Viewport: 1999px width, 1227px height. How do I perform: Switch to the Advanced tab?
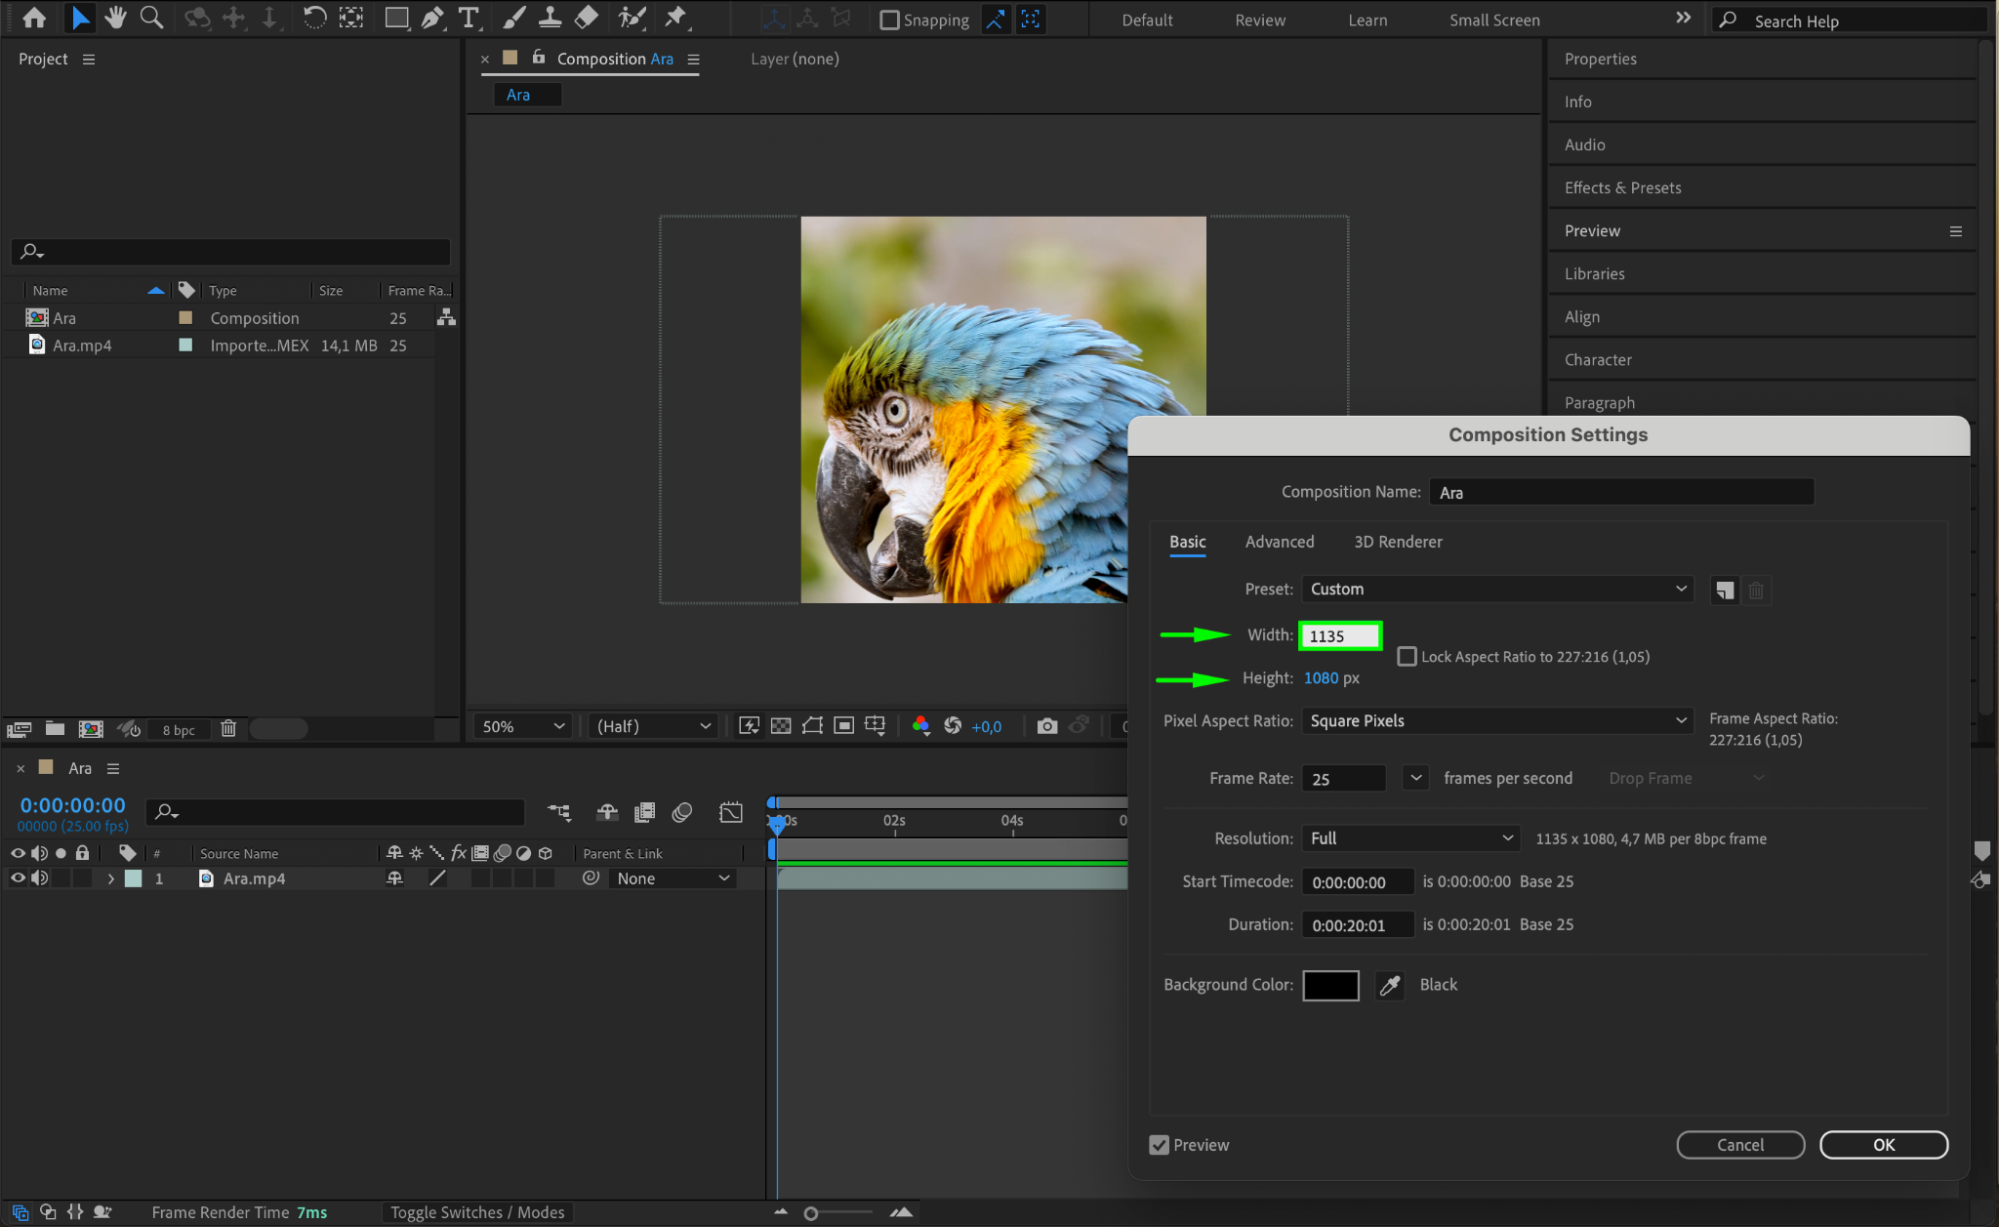[x=1279, y=542]
